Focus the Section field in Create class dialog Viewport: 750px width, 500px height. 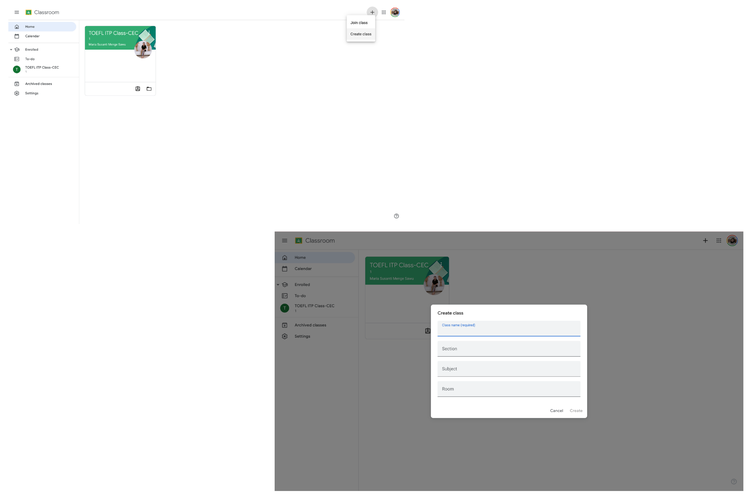(508, 349)
